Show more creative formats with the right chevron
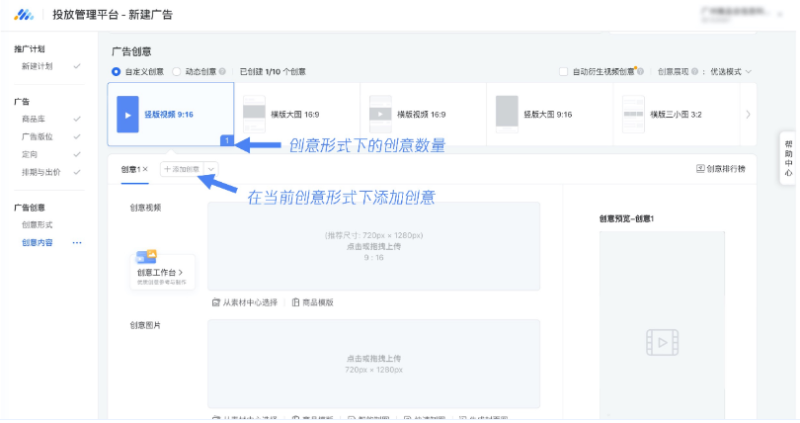 (x=748, y=114)
